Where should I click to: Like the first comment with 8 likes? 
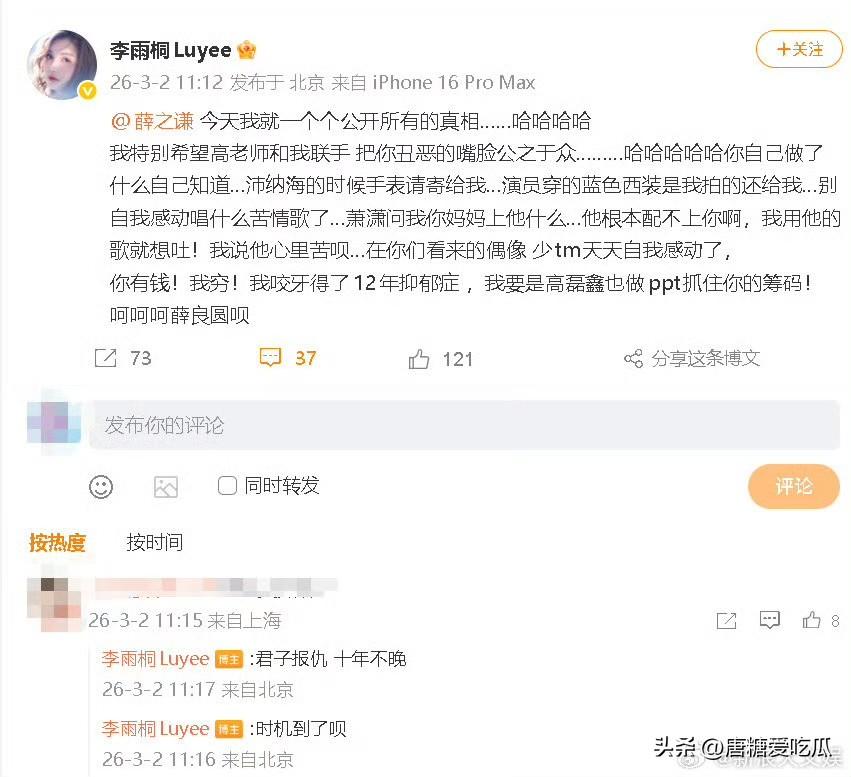coord(812,619)
